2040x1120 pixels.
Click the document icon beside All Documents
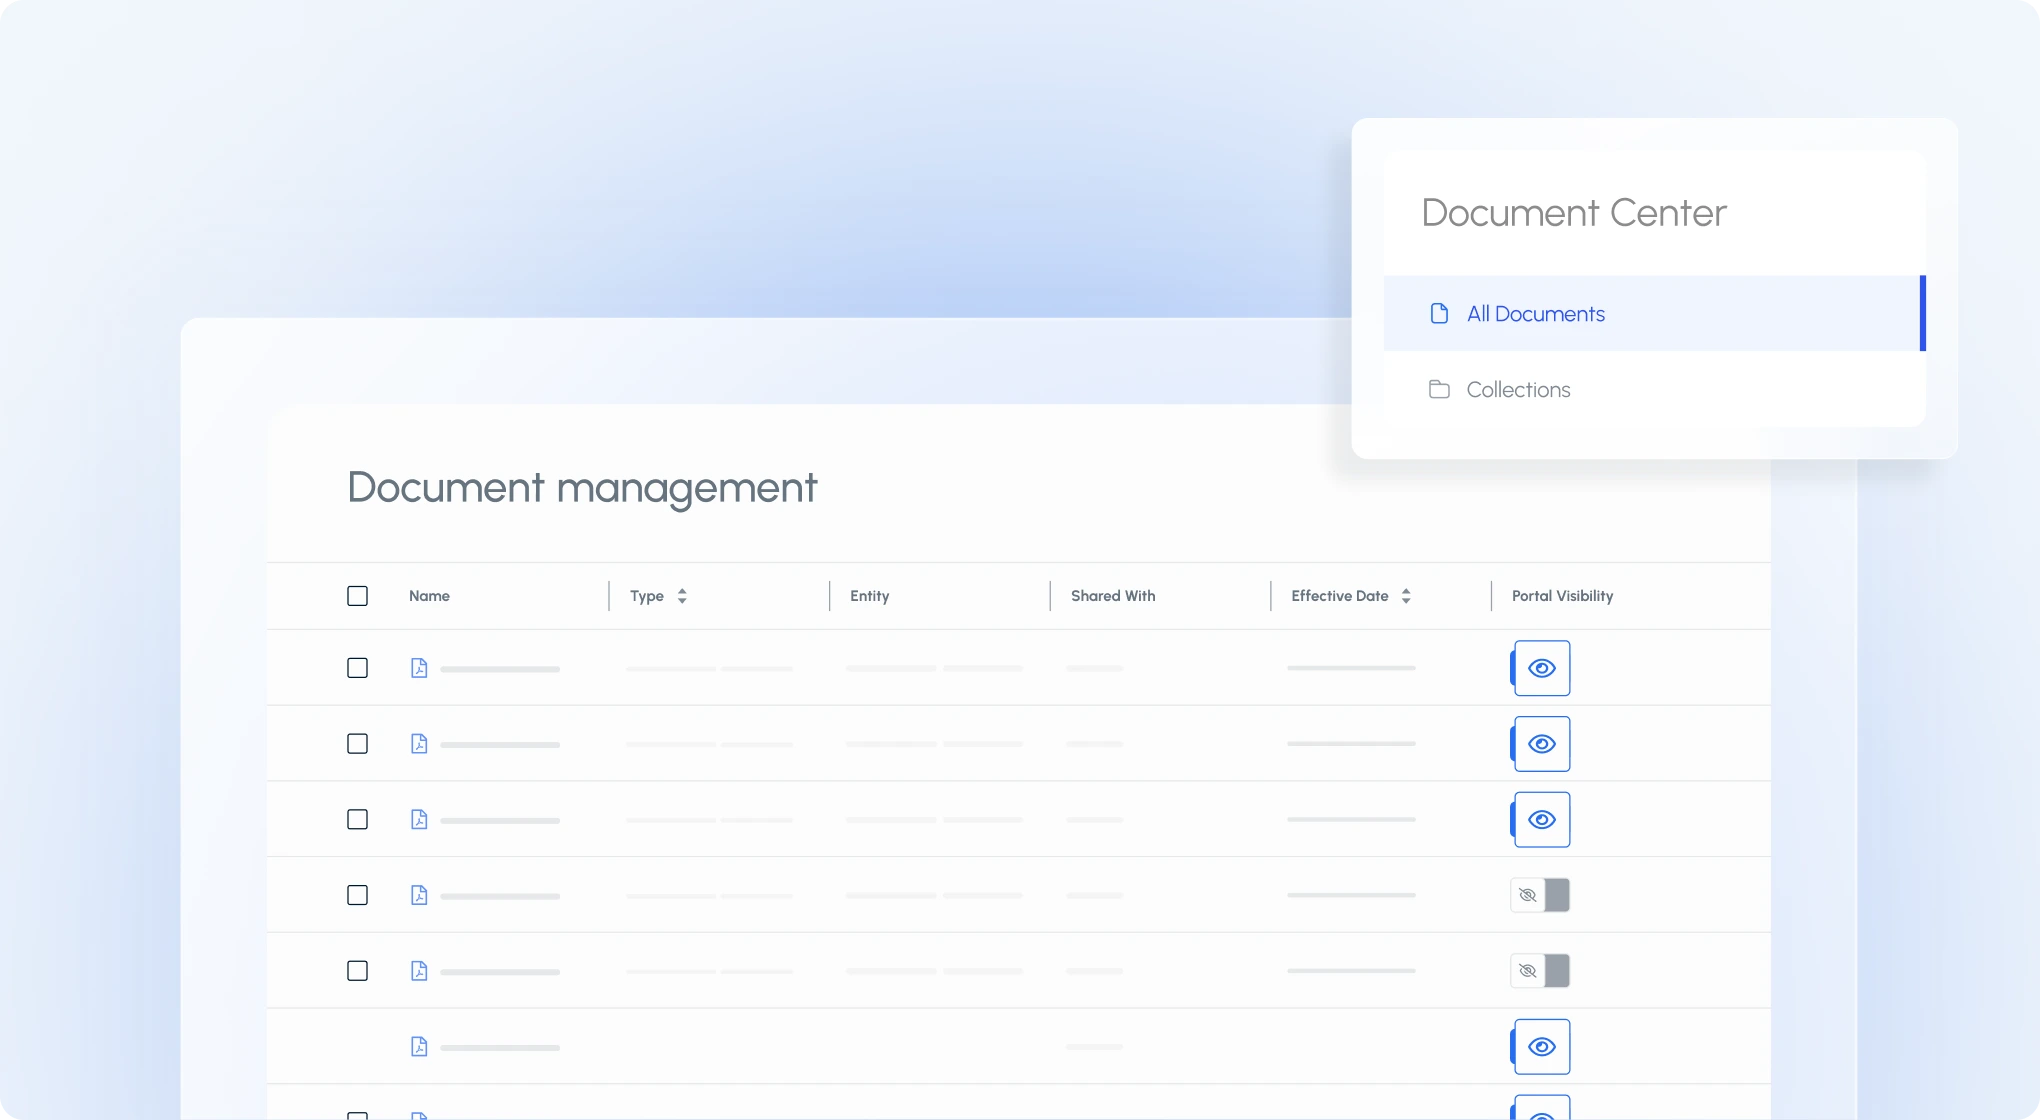pos(1439,314)
